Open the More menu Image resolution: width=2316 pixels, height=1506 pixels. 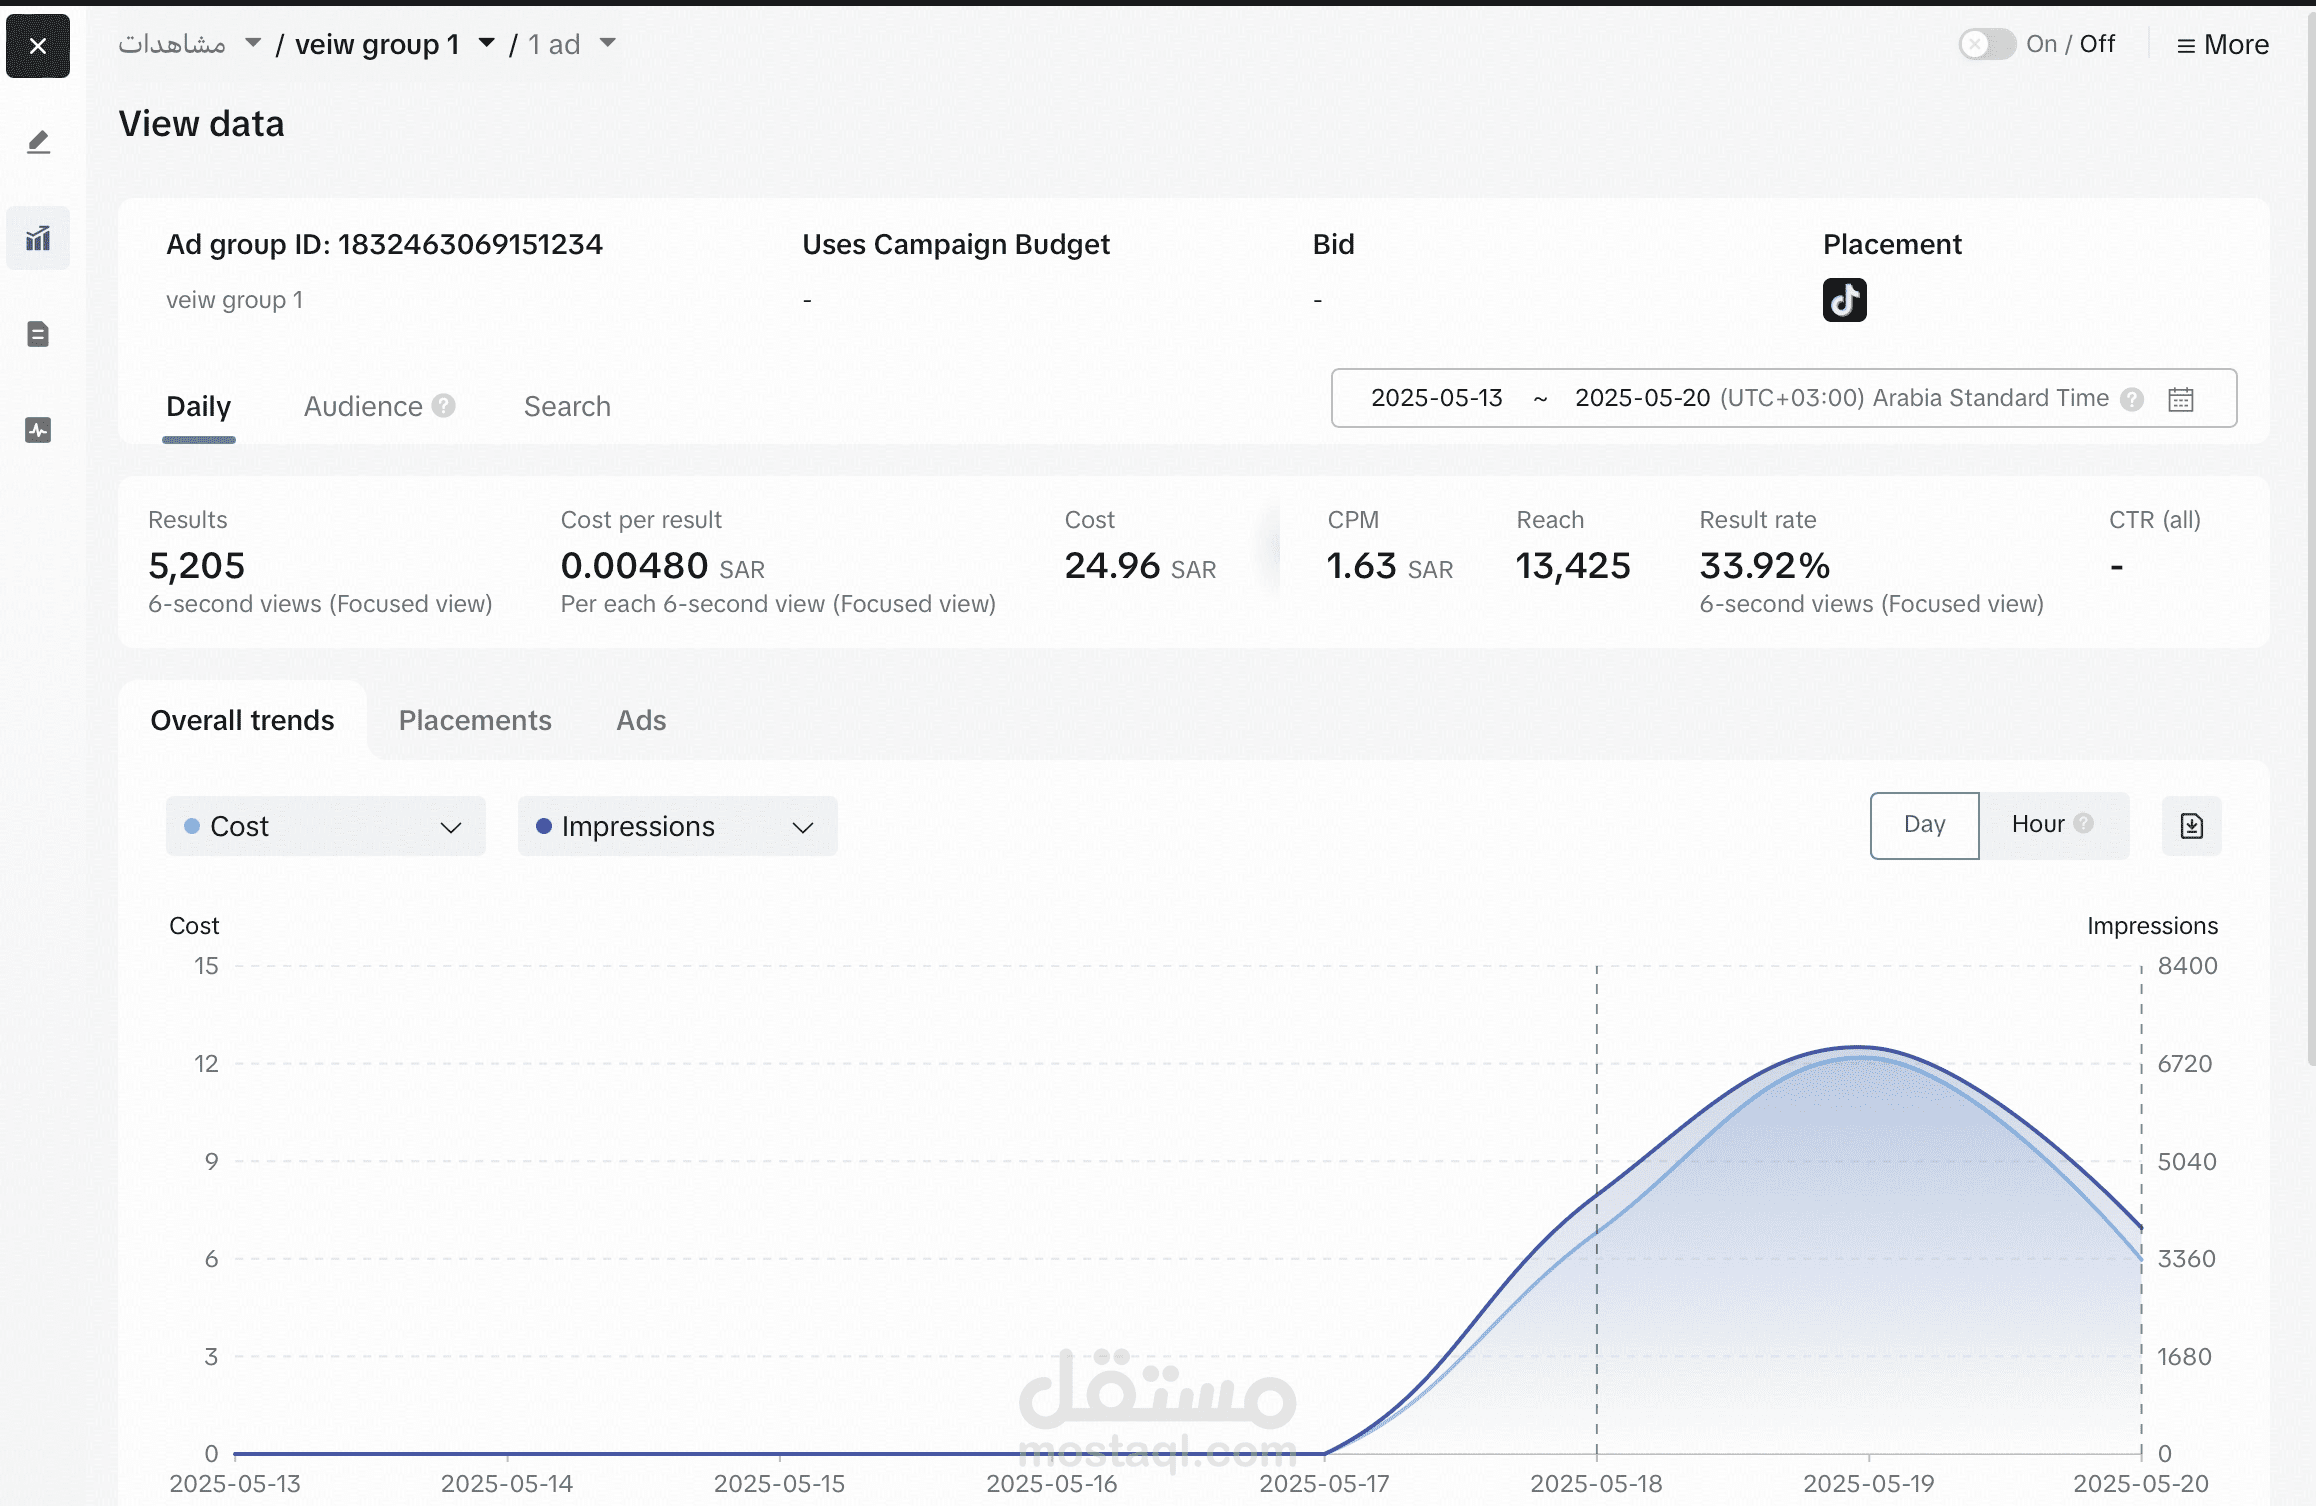click(x=2222, y=45)
